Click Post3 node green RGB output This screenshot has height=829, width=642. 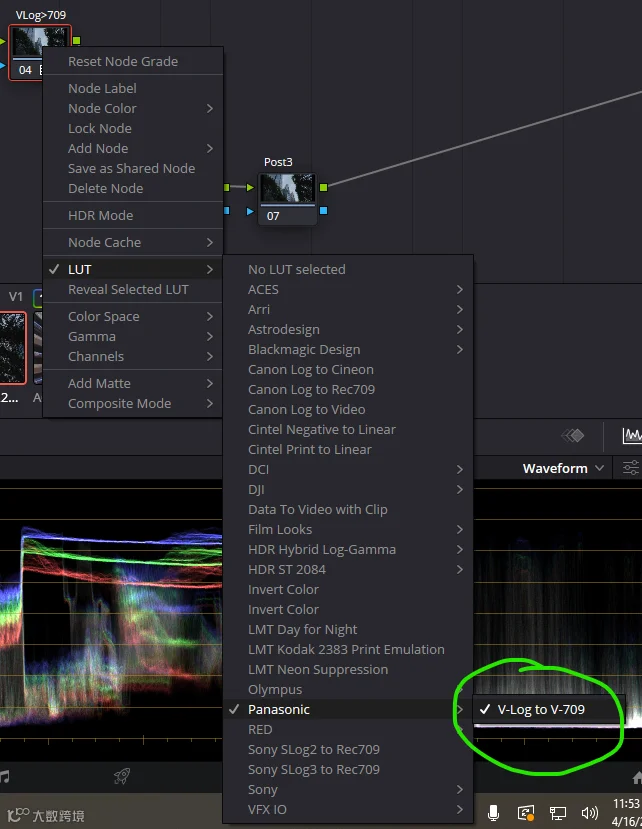point(324,187)
